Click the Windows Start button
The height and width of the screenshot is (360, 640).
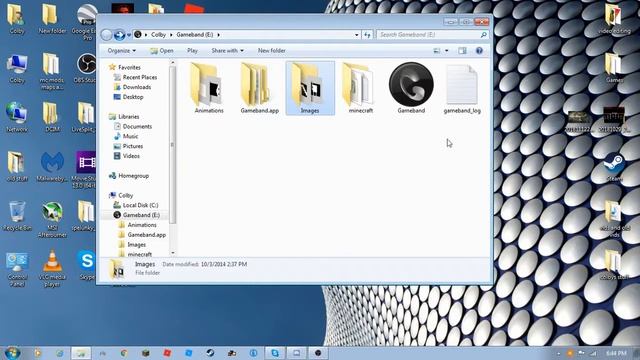click(x=12, y=353)
